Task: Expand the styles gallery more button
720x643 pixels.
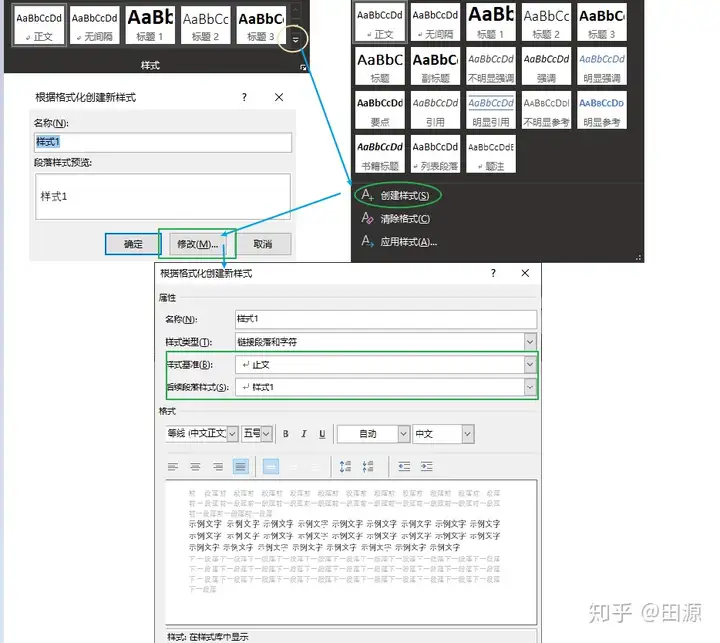Action: pos(296,39)
